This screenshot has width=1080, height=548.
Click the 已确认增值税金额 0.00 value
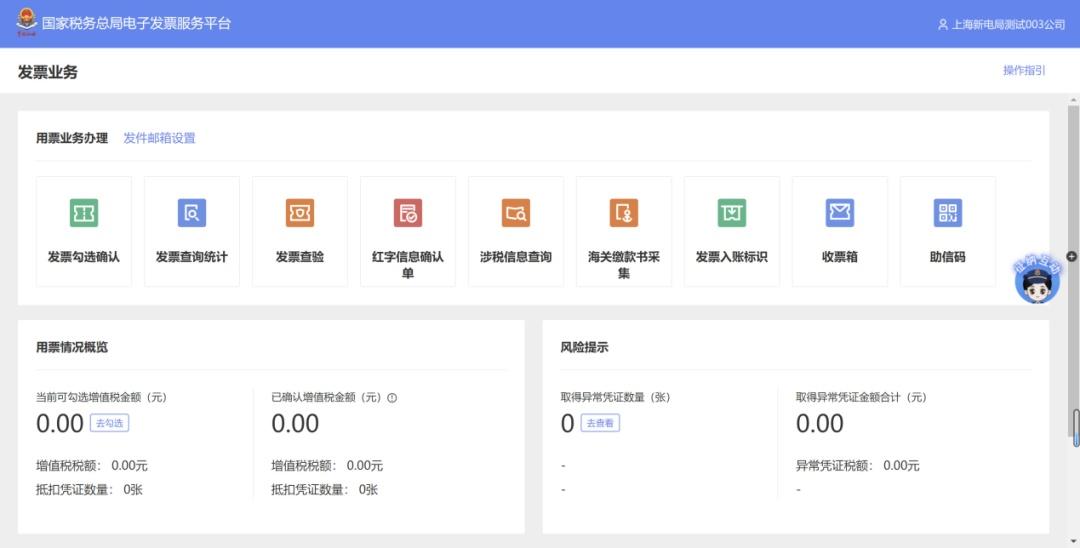[295, 423]
